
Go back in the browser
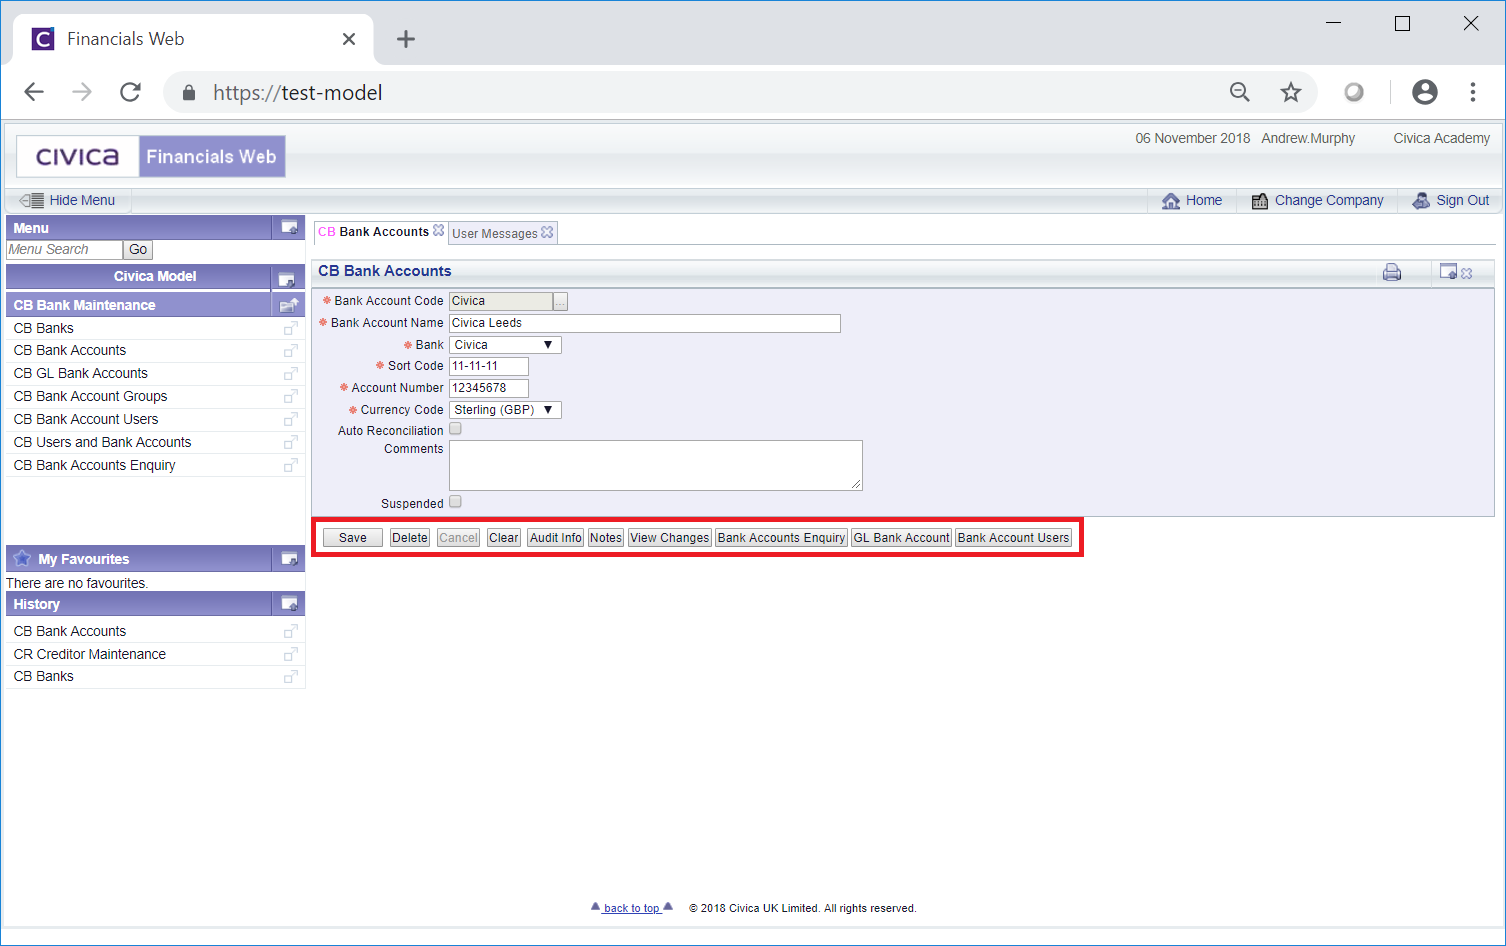click(x=34, y=92)
